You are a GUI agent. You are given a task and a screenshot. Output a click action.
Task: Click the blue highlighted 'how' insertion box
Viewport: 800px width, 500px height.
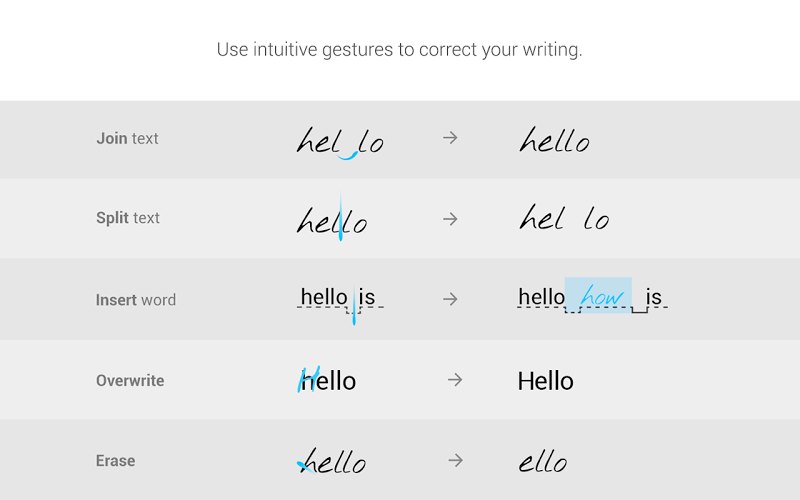599,296
